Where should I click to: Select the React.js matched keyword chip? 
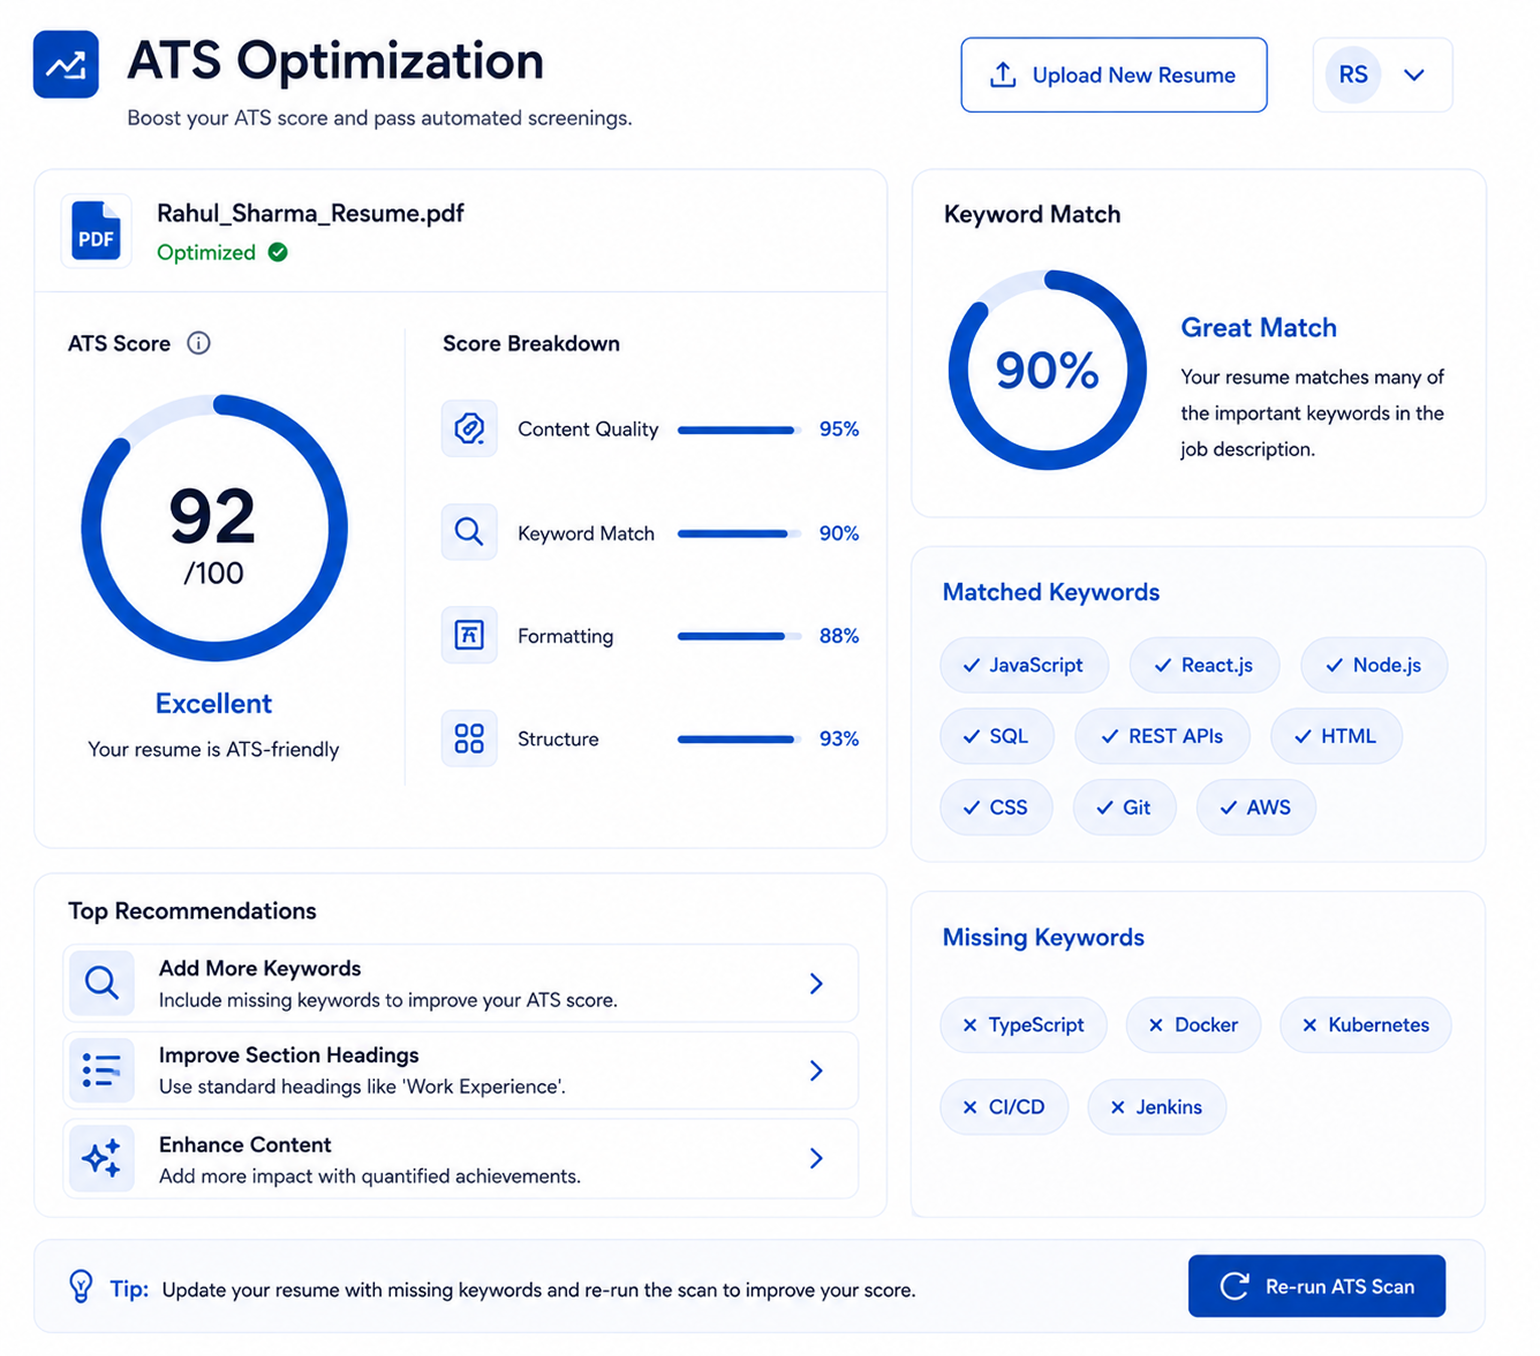(x=1204, y=665)
